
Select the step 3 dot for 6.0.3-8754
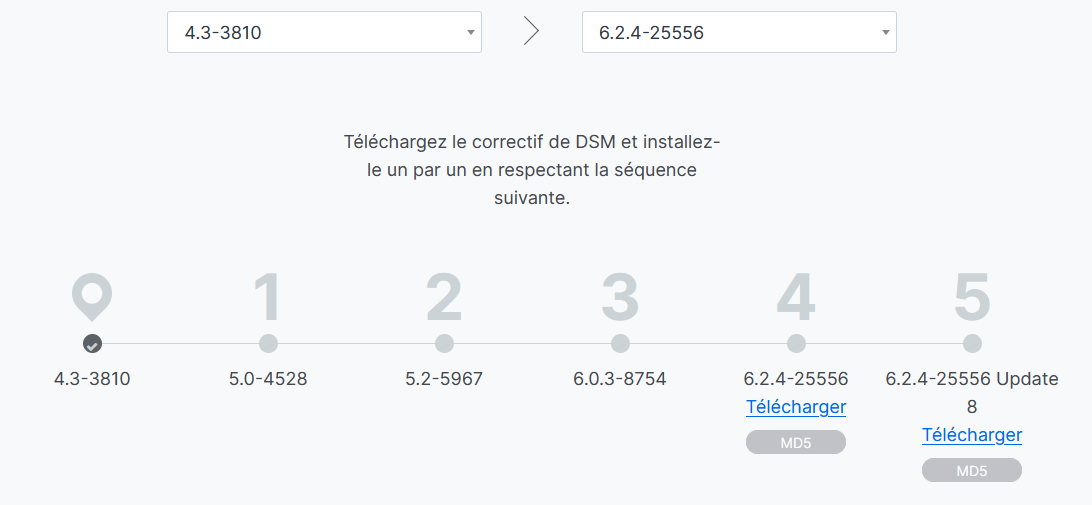(x=621, y=343)
